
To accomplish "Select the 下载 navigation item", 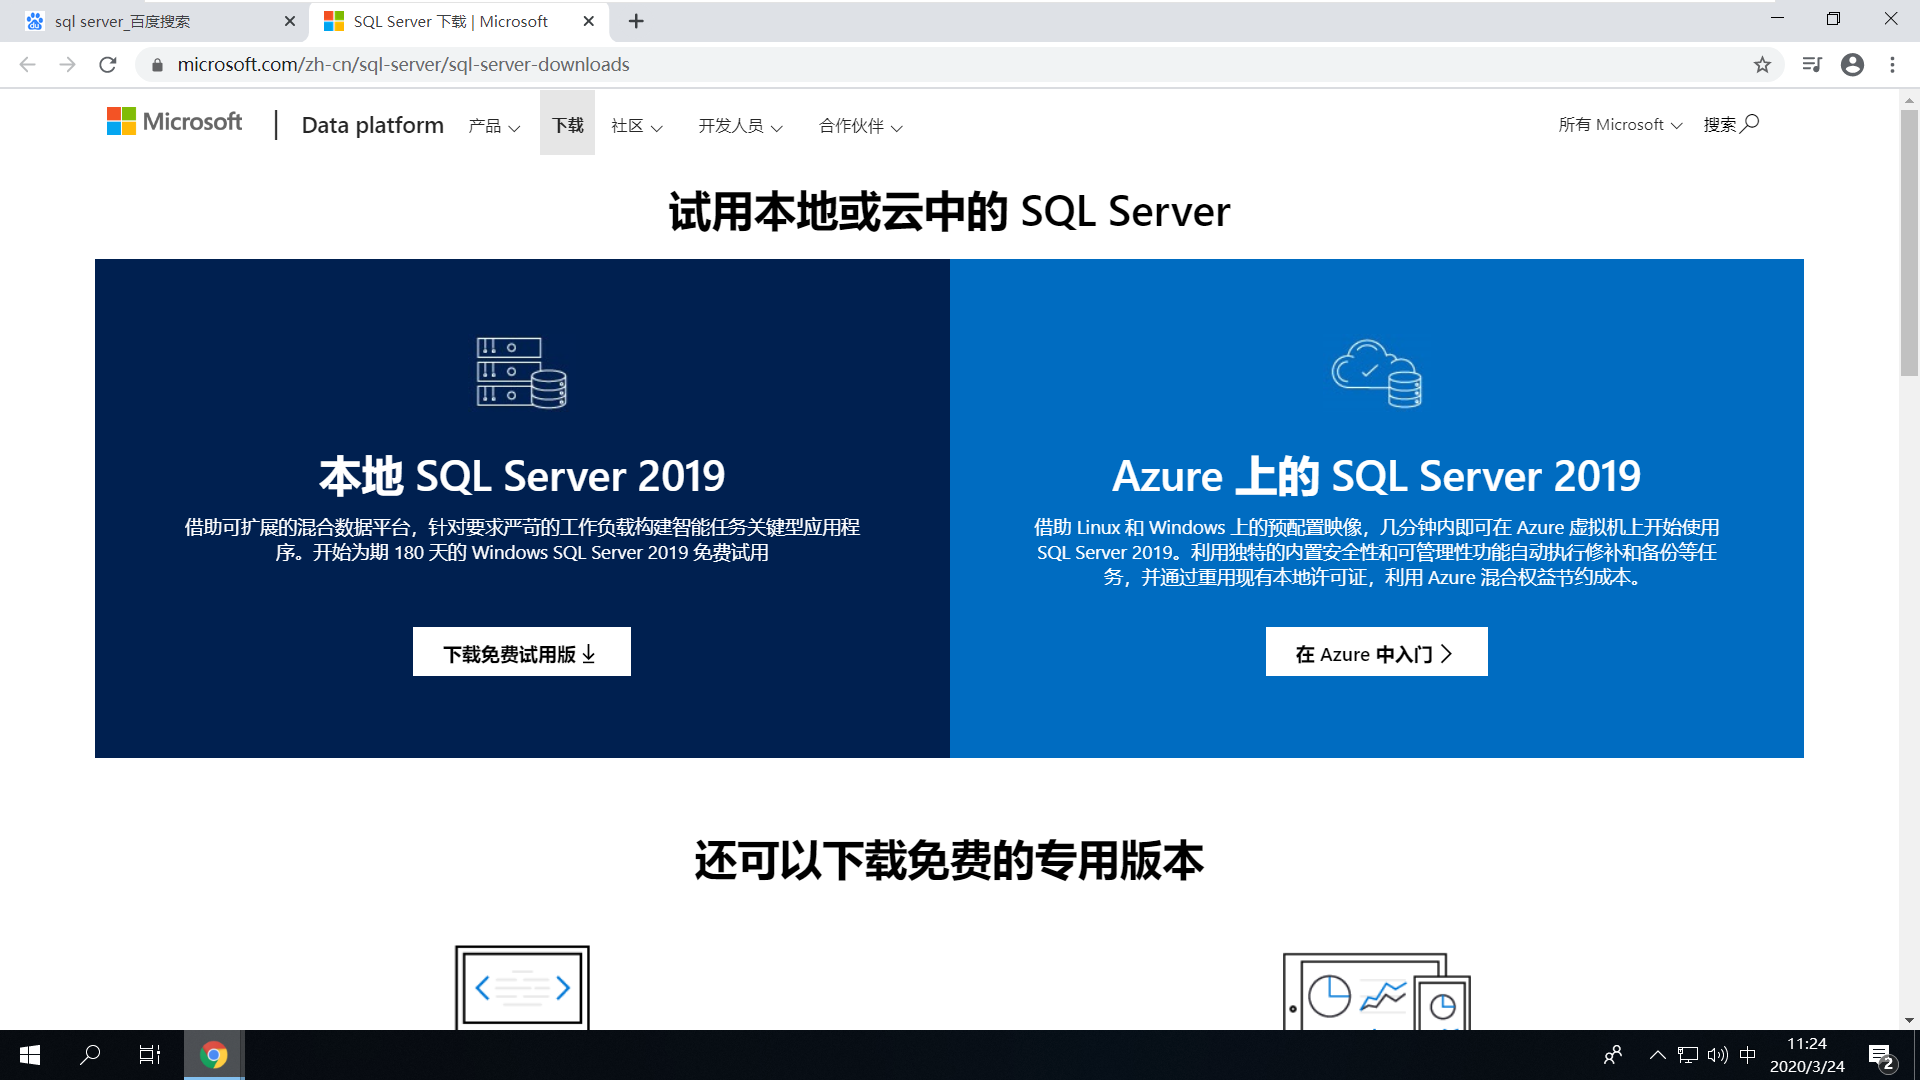I will 567,124.
